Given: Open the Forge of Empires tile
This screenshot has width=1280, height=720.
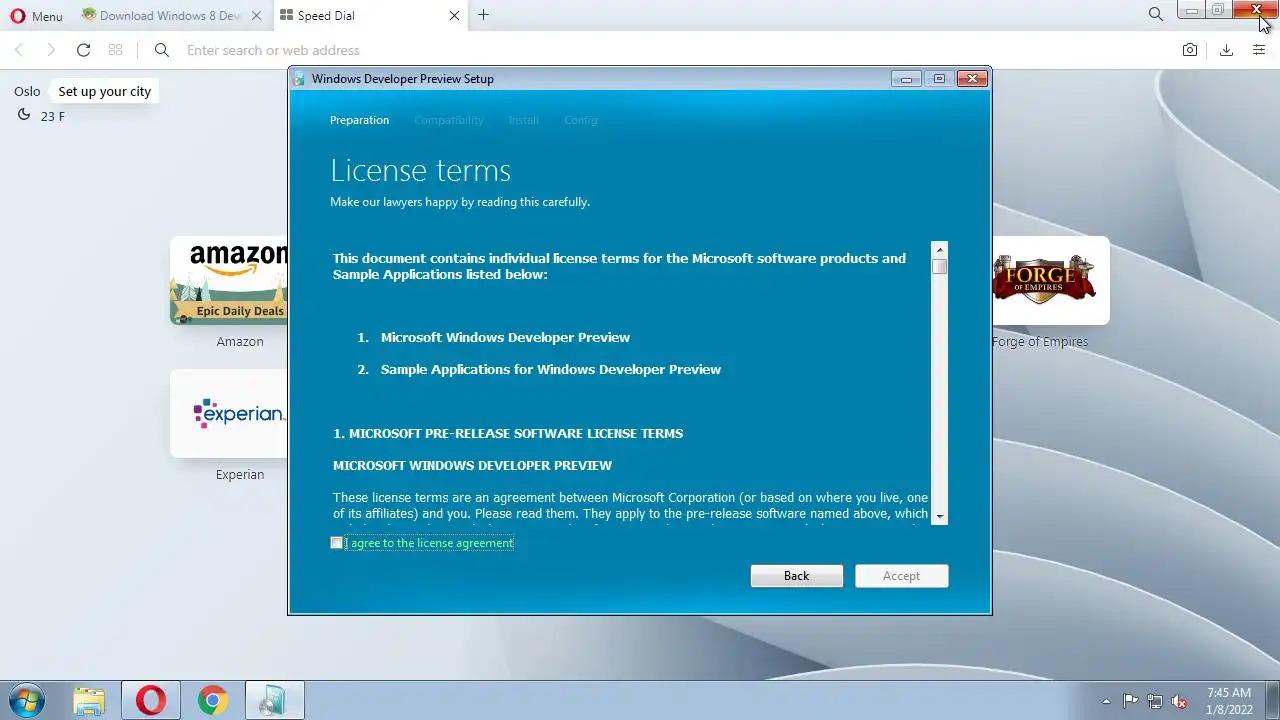Looking at the screenshot, I should 1050,281.
